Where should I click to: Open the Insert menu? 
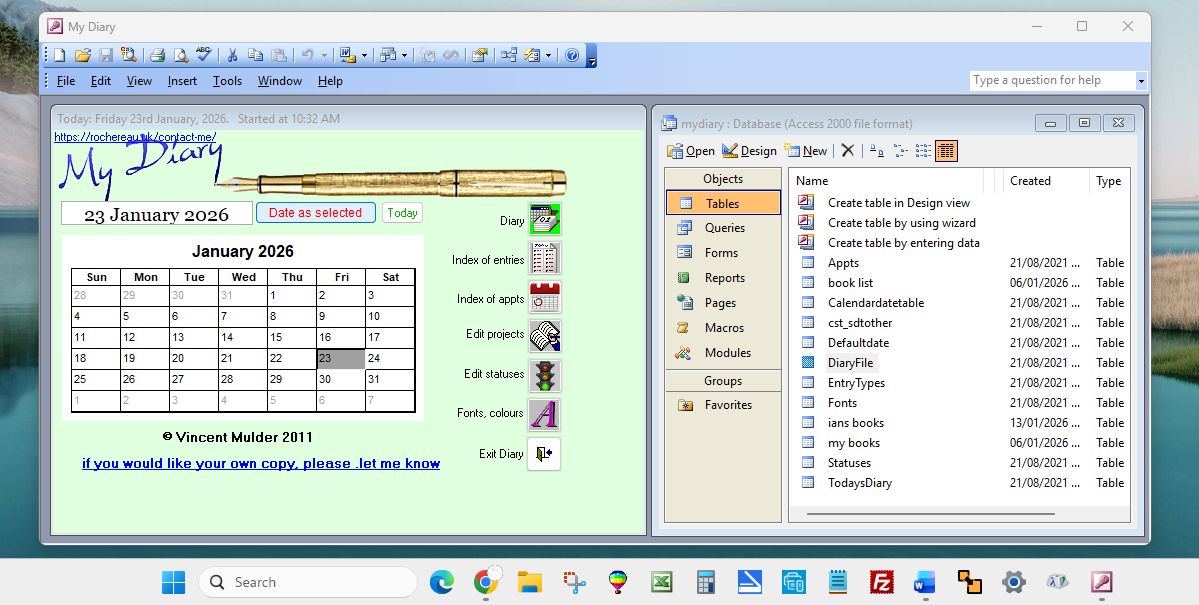pyautogui.click(x=182, y=81)
